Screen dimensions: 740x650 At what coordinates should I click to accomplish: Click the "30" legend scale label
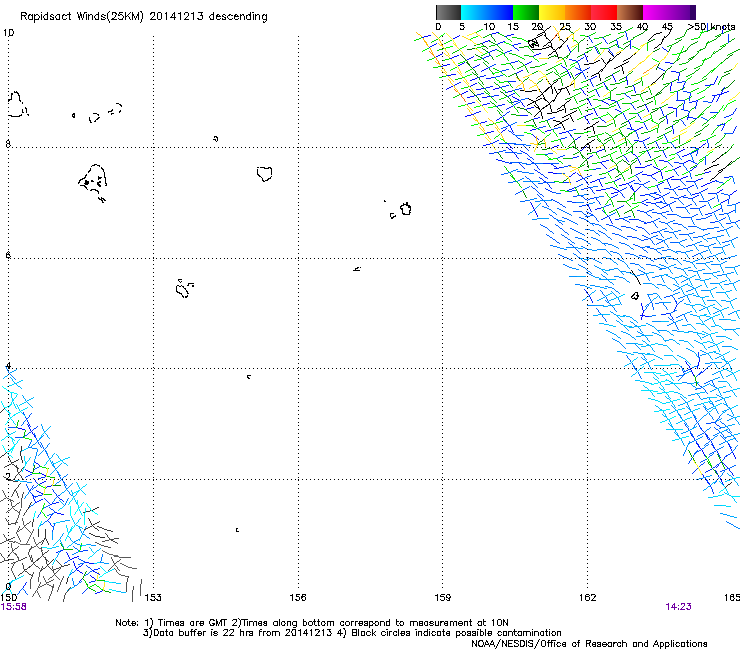point(590,27)
